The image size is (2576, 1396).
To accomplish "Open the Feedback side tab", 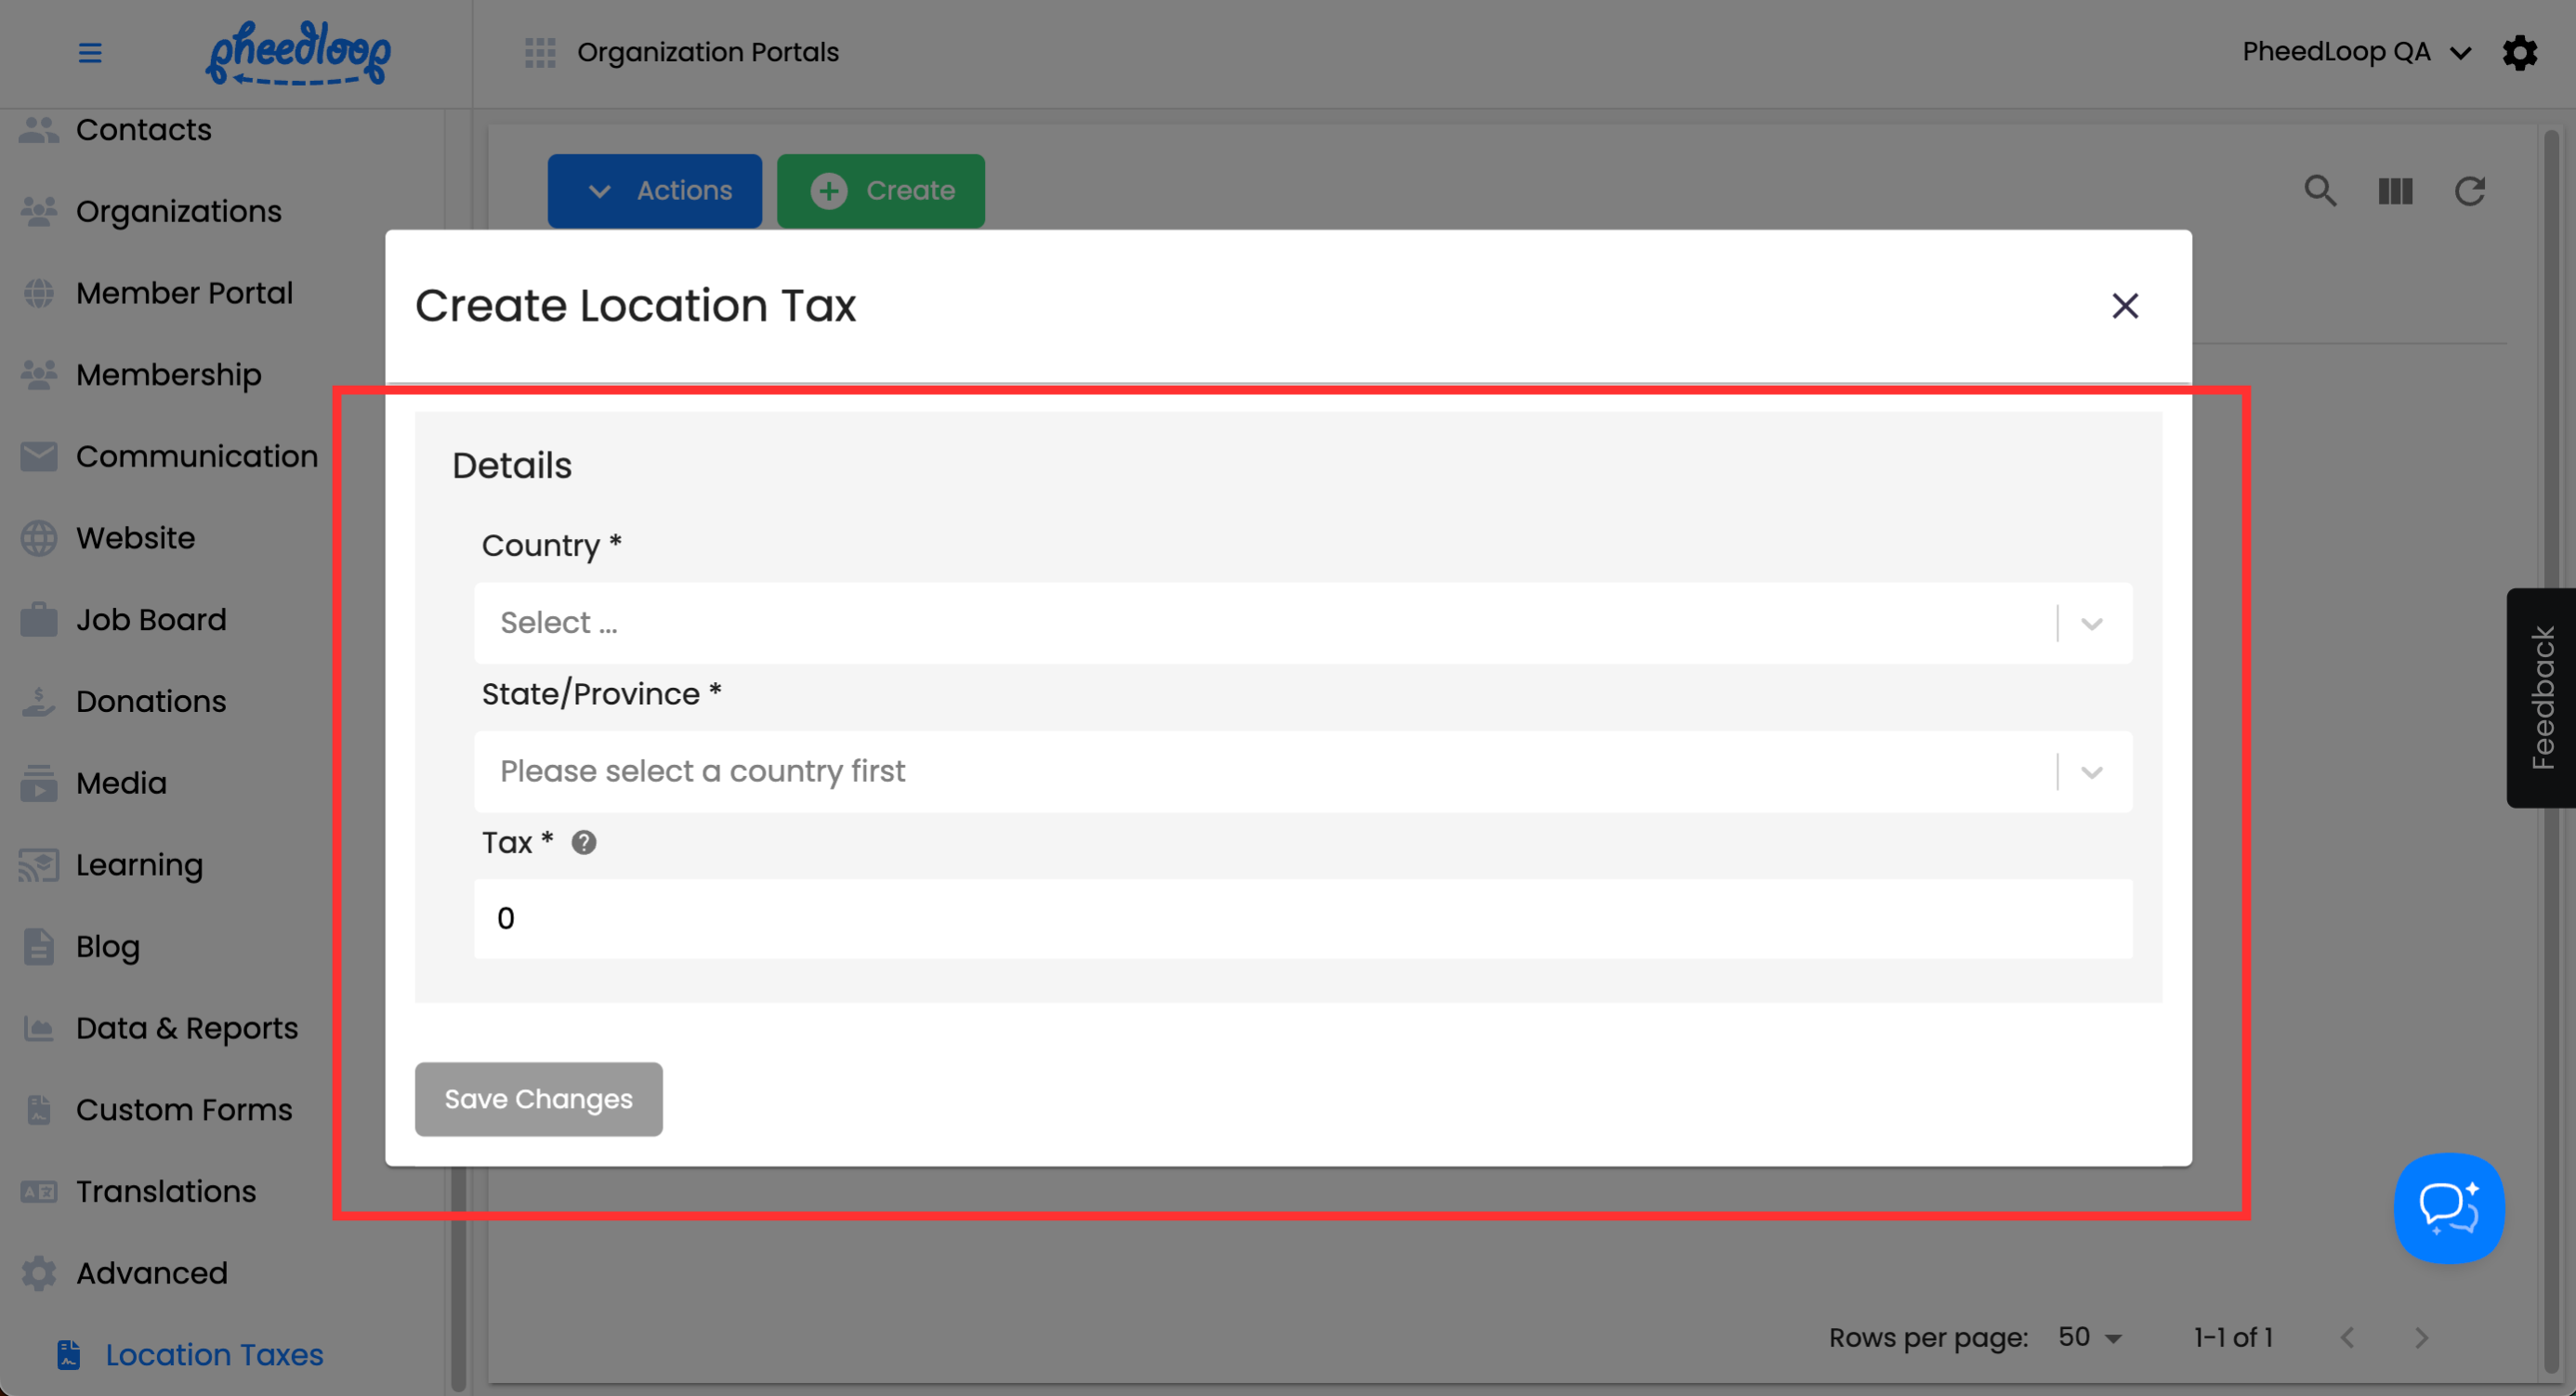I will (2540, 697).
